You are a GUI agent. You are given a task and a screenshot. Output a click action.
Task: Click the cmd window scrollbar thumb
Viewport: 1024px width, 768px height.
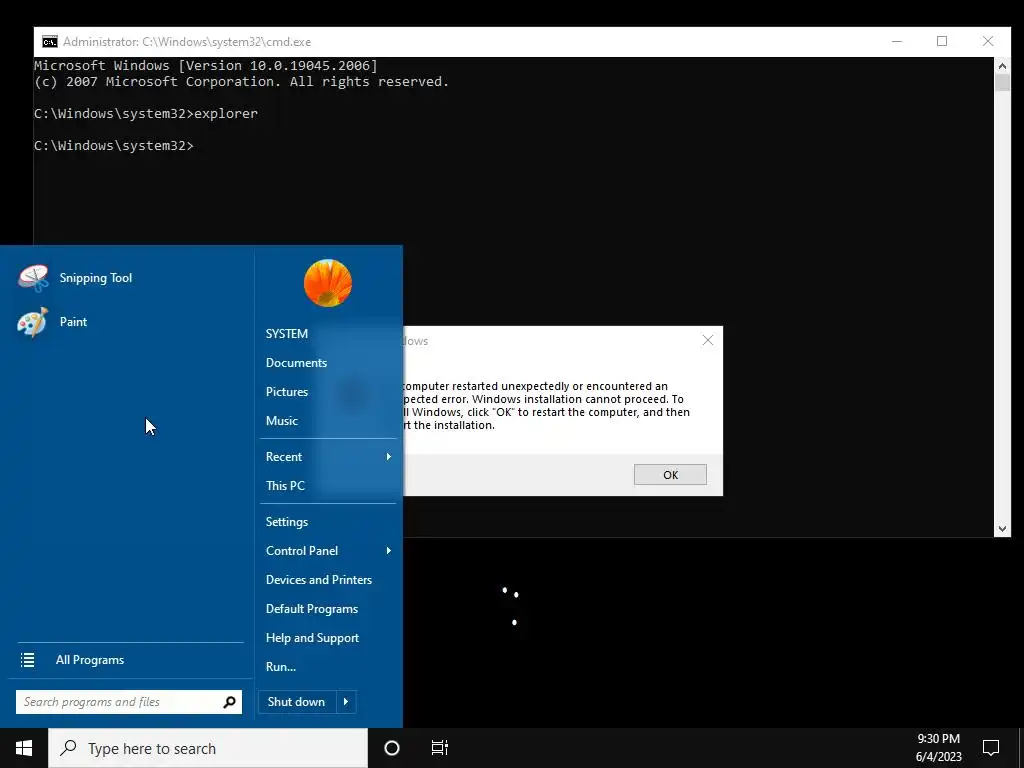tap(1002, 82)
